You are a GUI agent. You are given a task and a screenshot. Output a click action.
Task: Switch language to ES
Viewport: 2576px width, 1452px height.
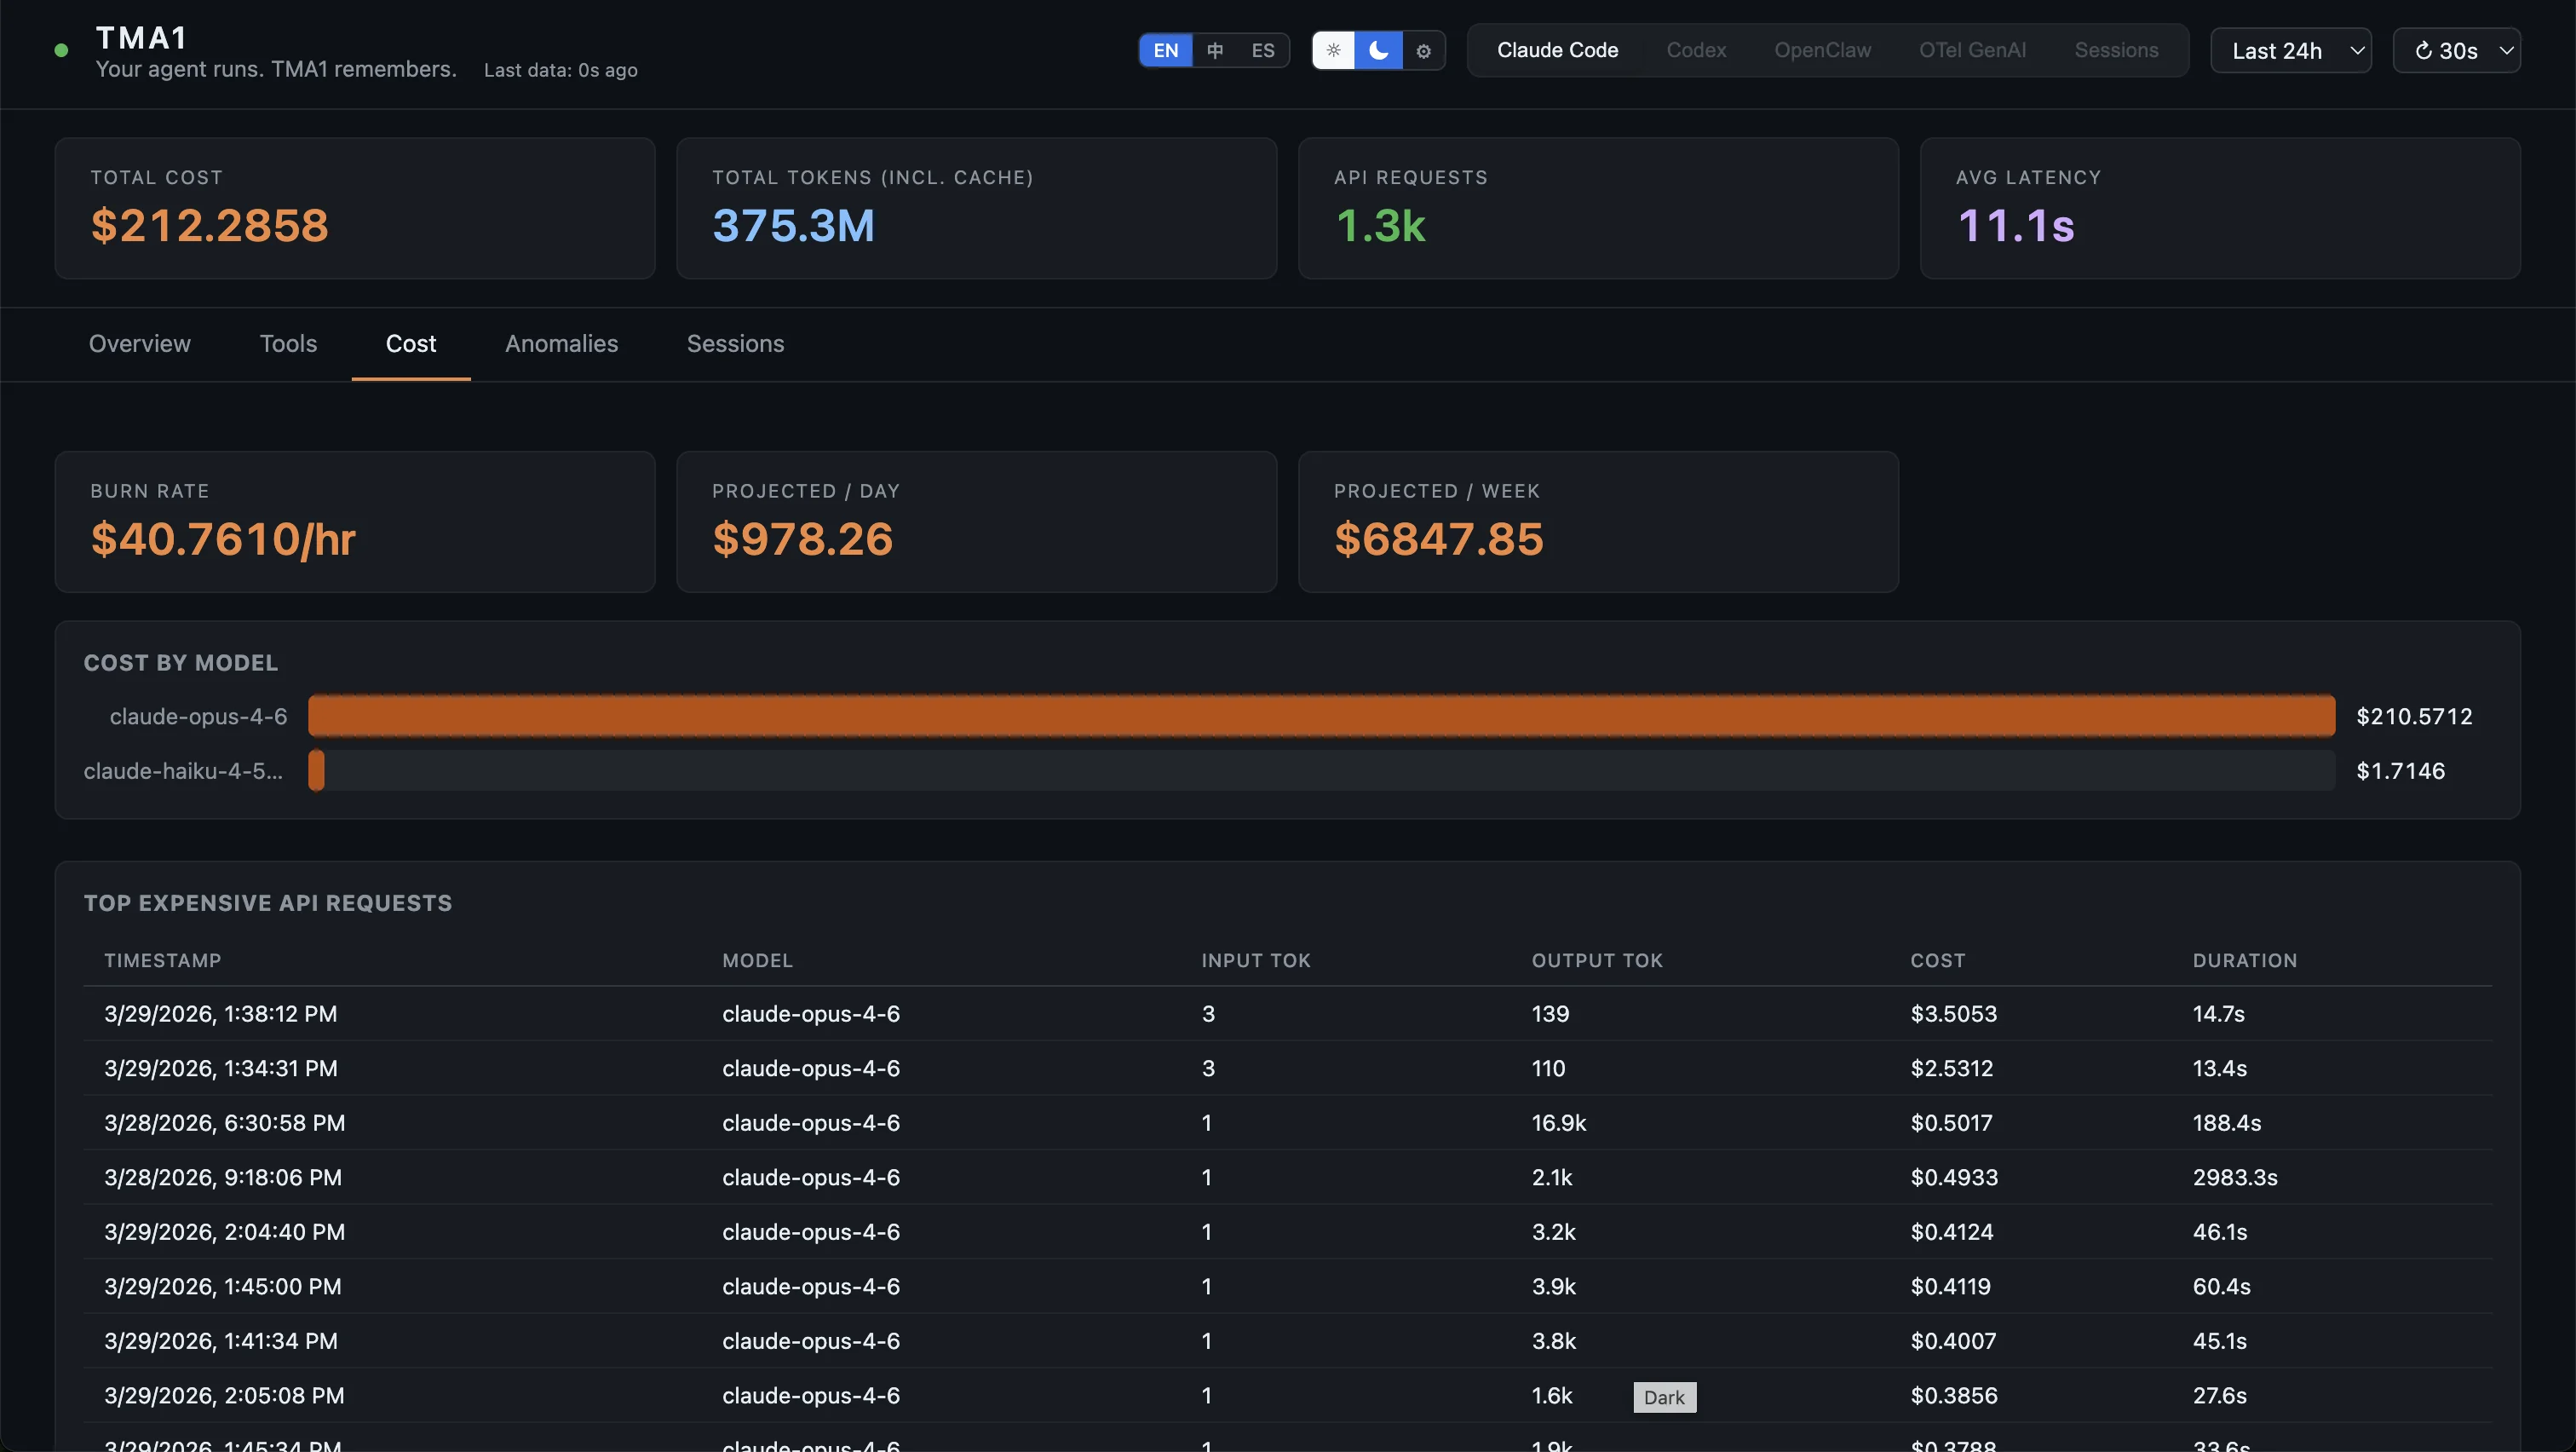coord(1262,50)
